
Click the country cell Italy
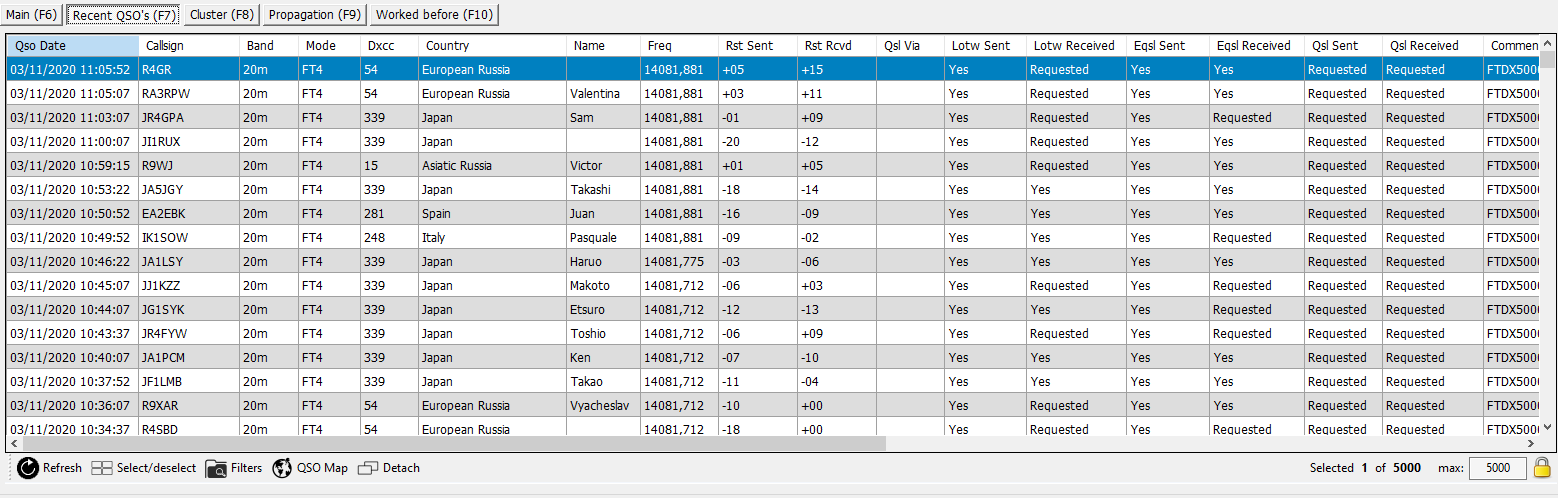(433, 238)
